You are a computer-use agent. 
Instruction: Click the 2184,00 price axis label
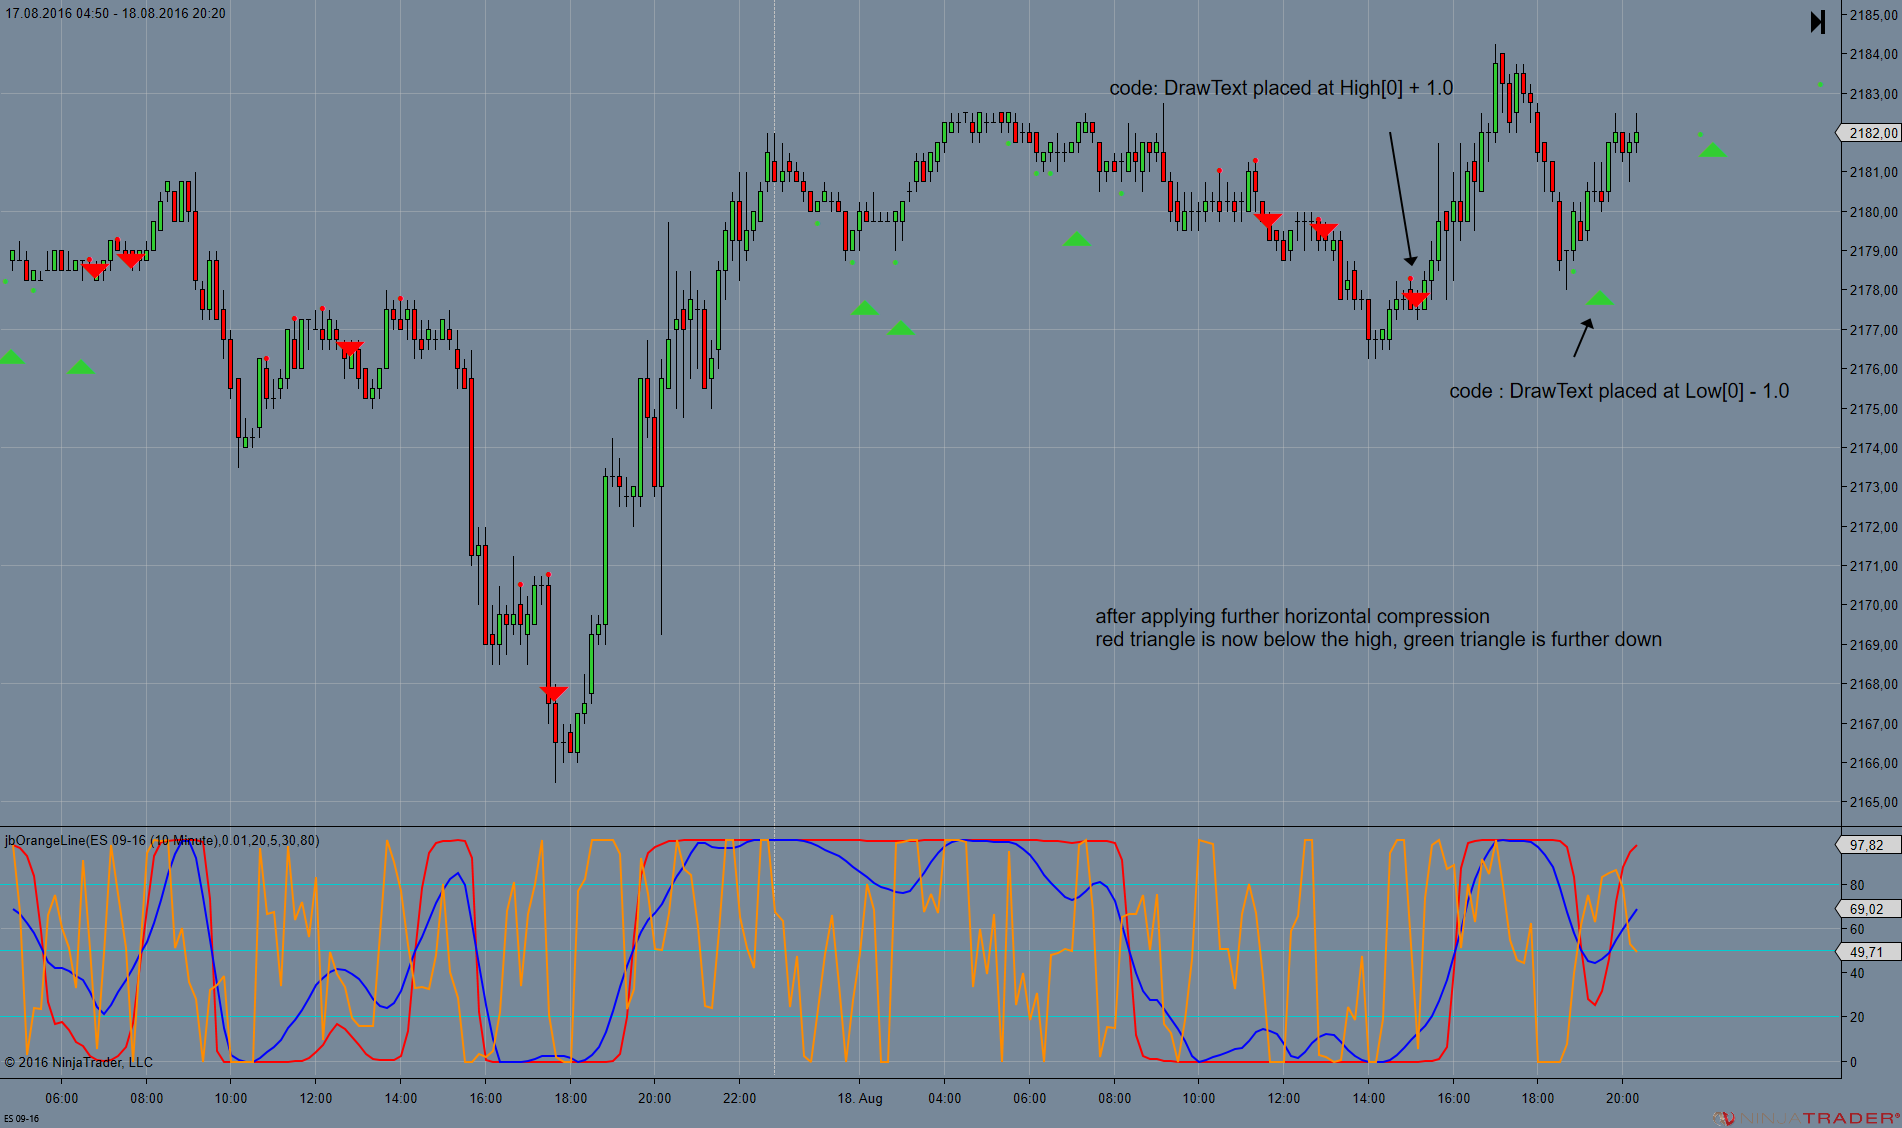click(x=1873, y=54)
